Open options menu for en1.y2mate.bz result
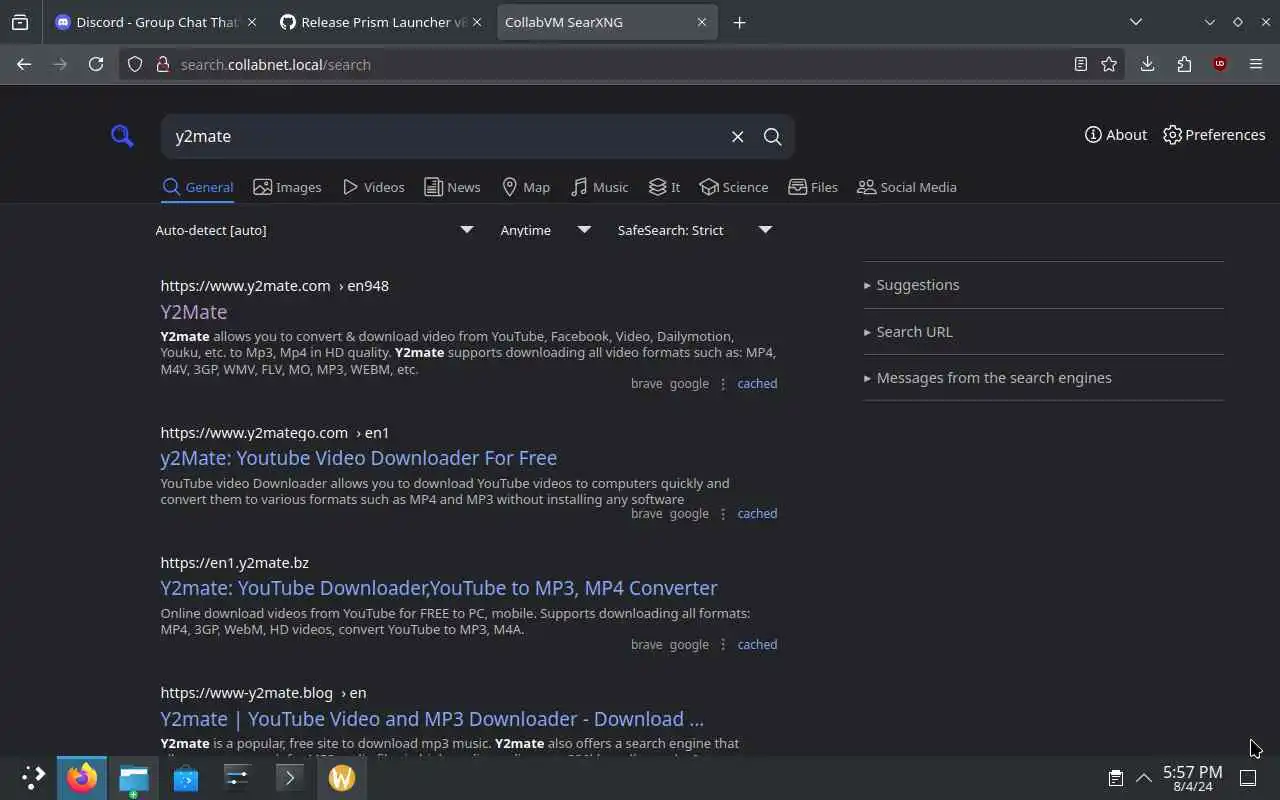The width and height of the screenshot is (1280, 800). tap(723, 645)
